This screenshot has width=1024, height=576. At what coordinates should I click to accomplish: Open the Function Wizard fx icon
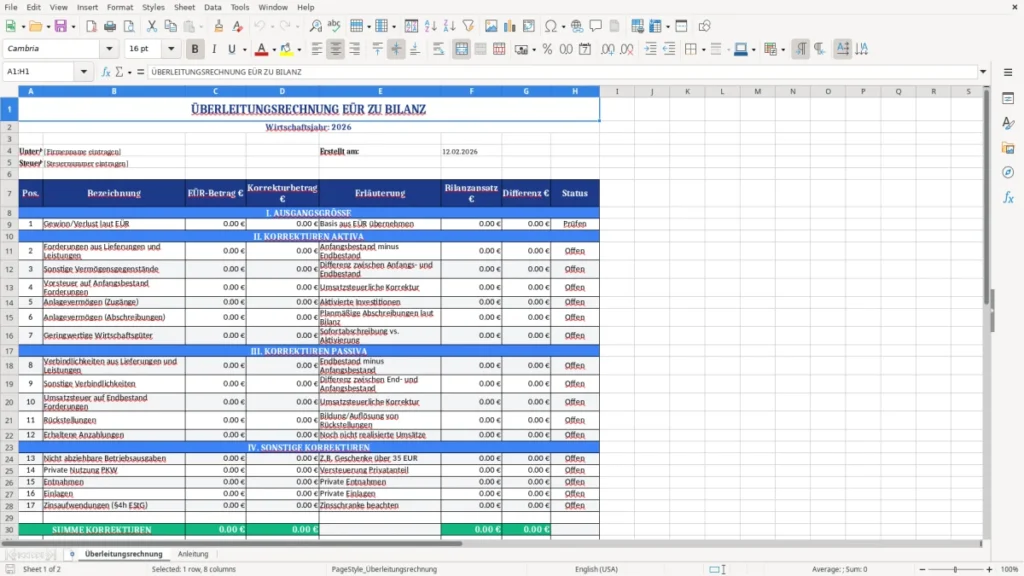tap(106, 72)
